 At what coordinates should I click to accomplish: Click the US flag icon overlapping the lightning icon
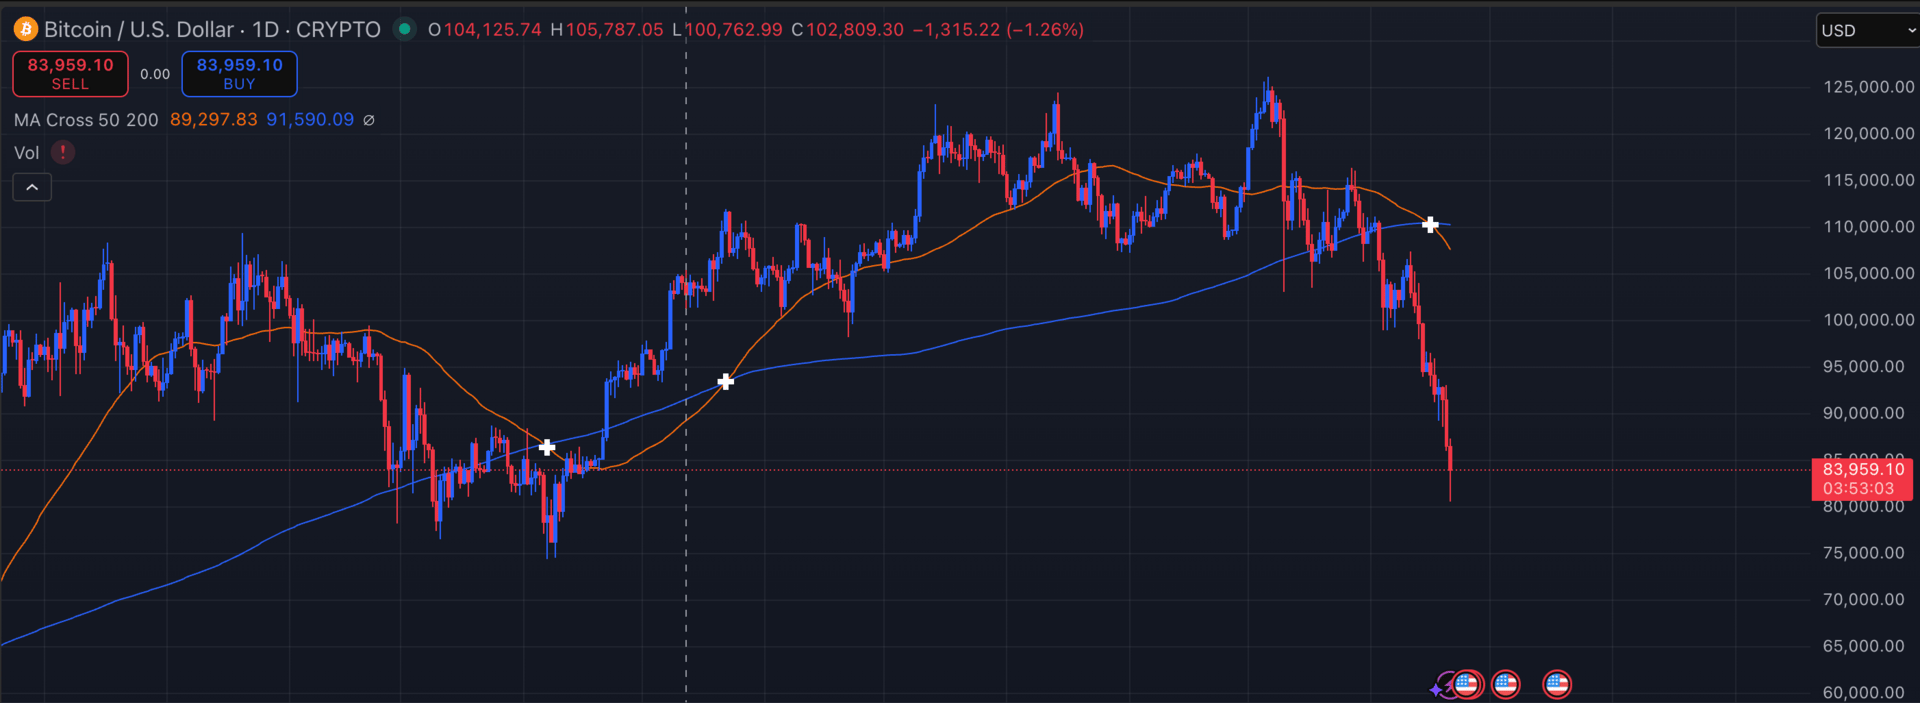click(x=1467, y=684)
